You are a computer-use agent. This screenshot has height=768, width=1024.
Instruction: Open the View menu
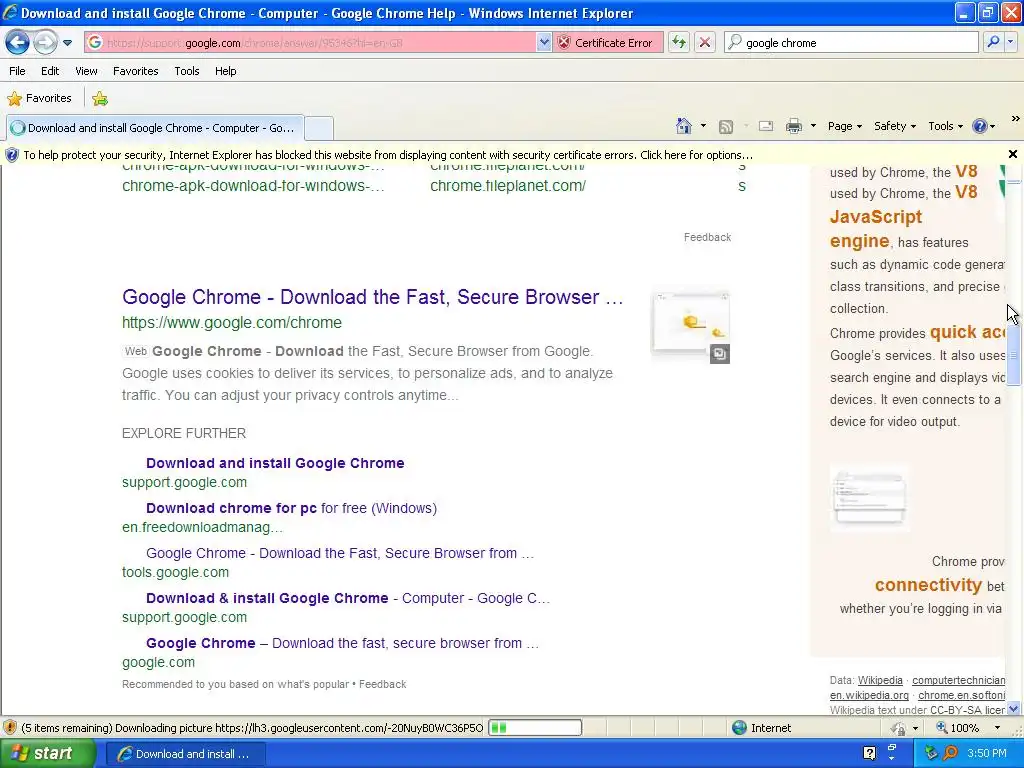(x=86, y=71)
